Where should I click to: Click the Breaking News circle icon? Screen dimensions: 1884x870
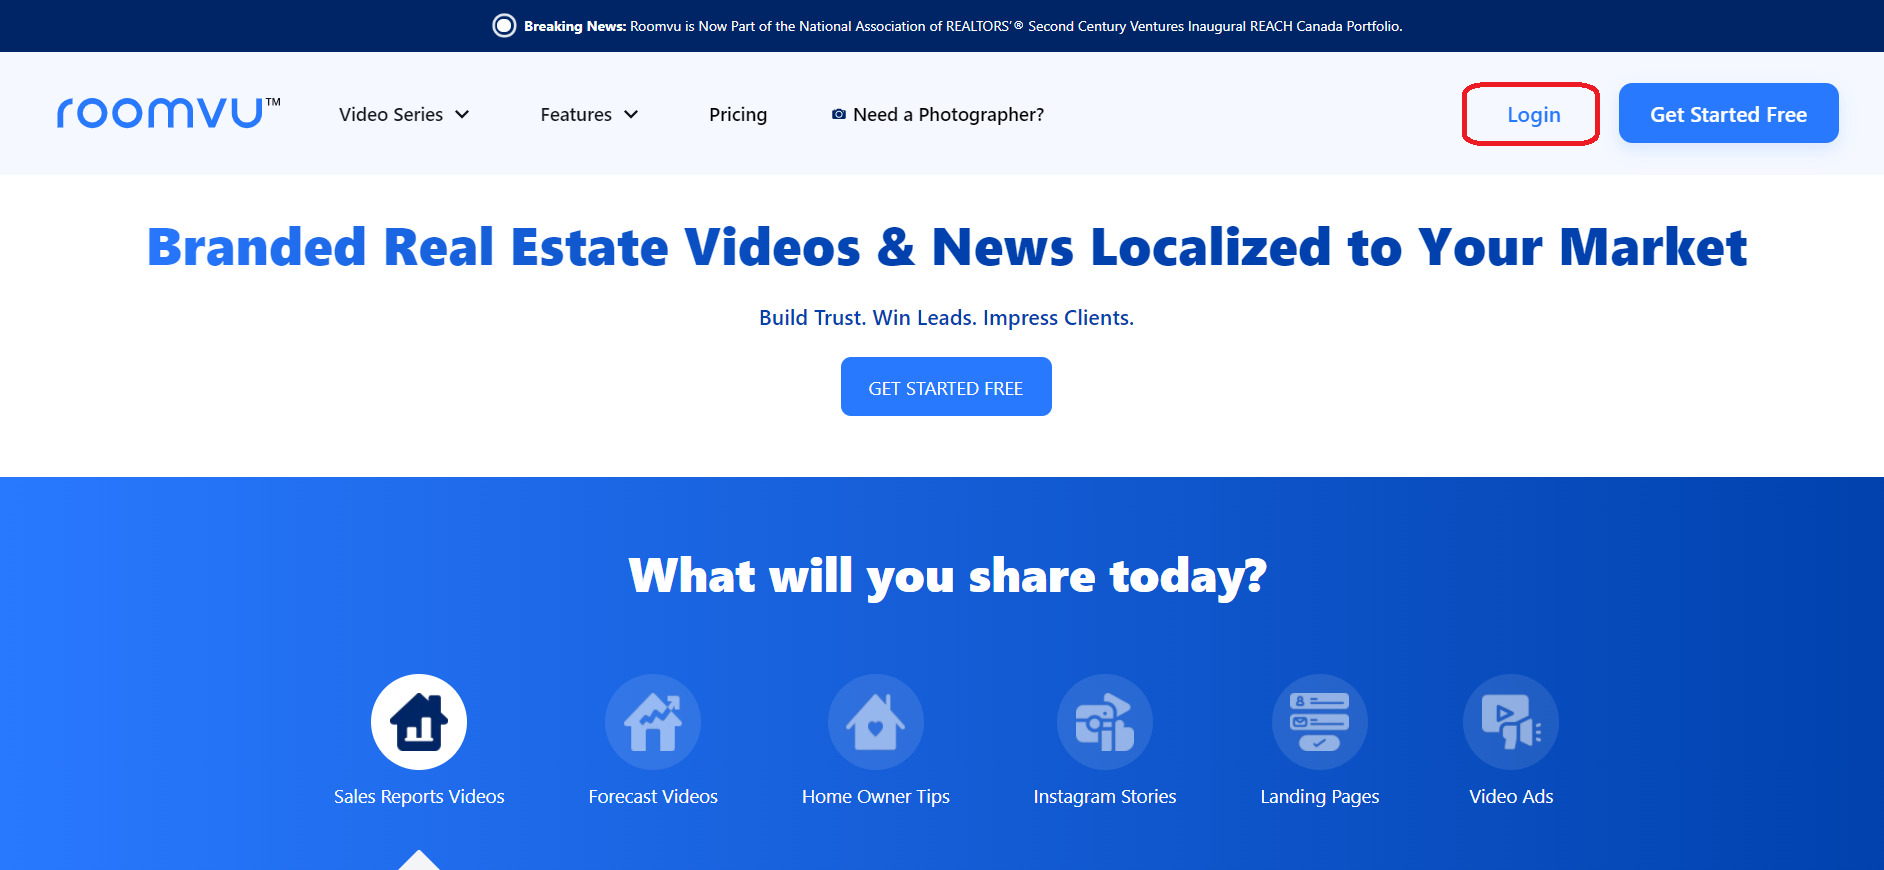(x=504, y=26)
